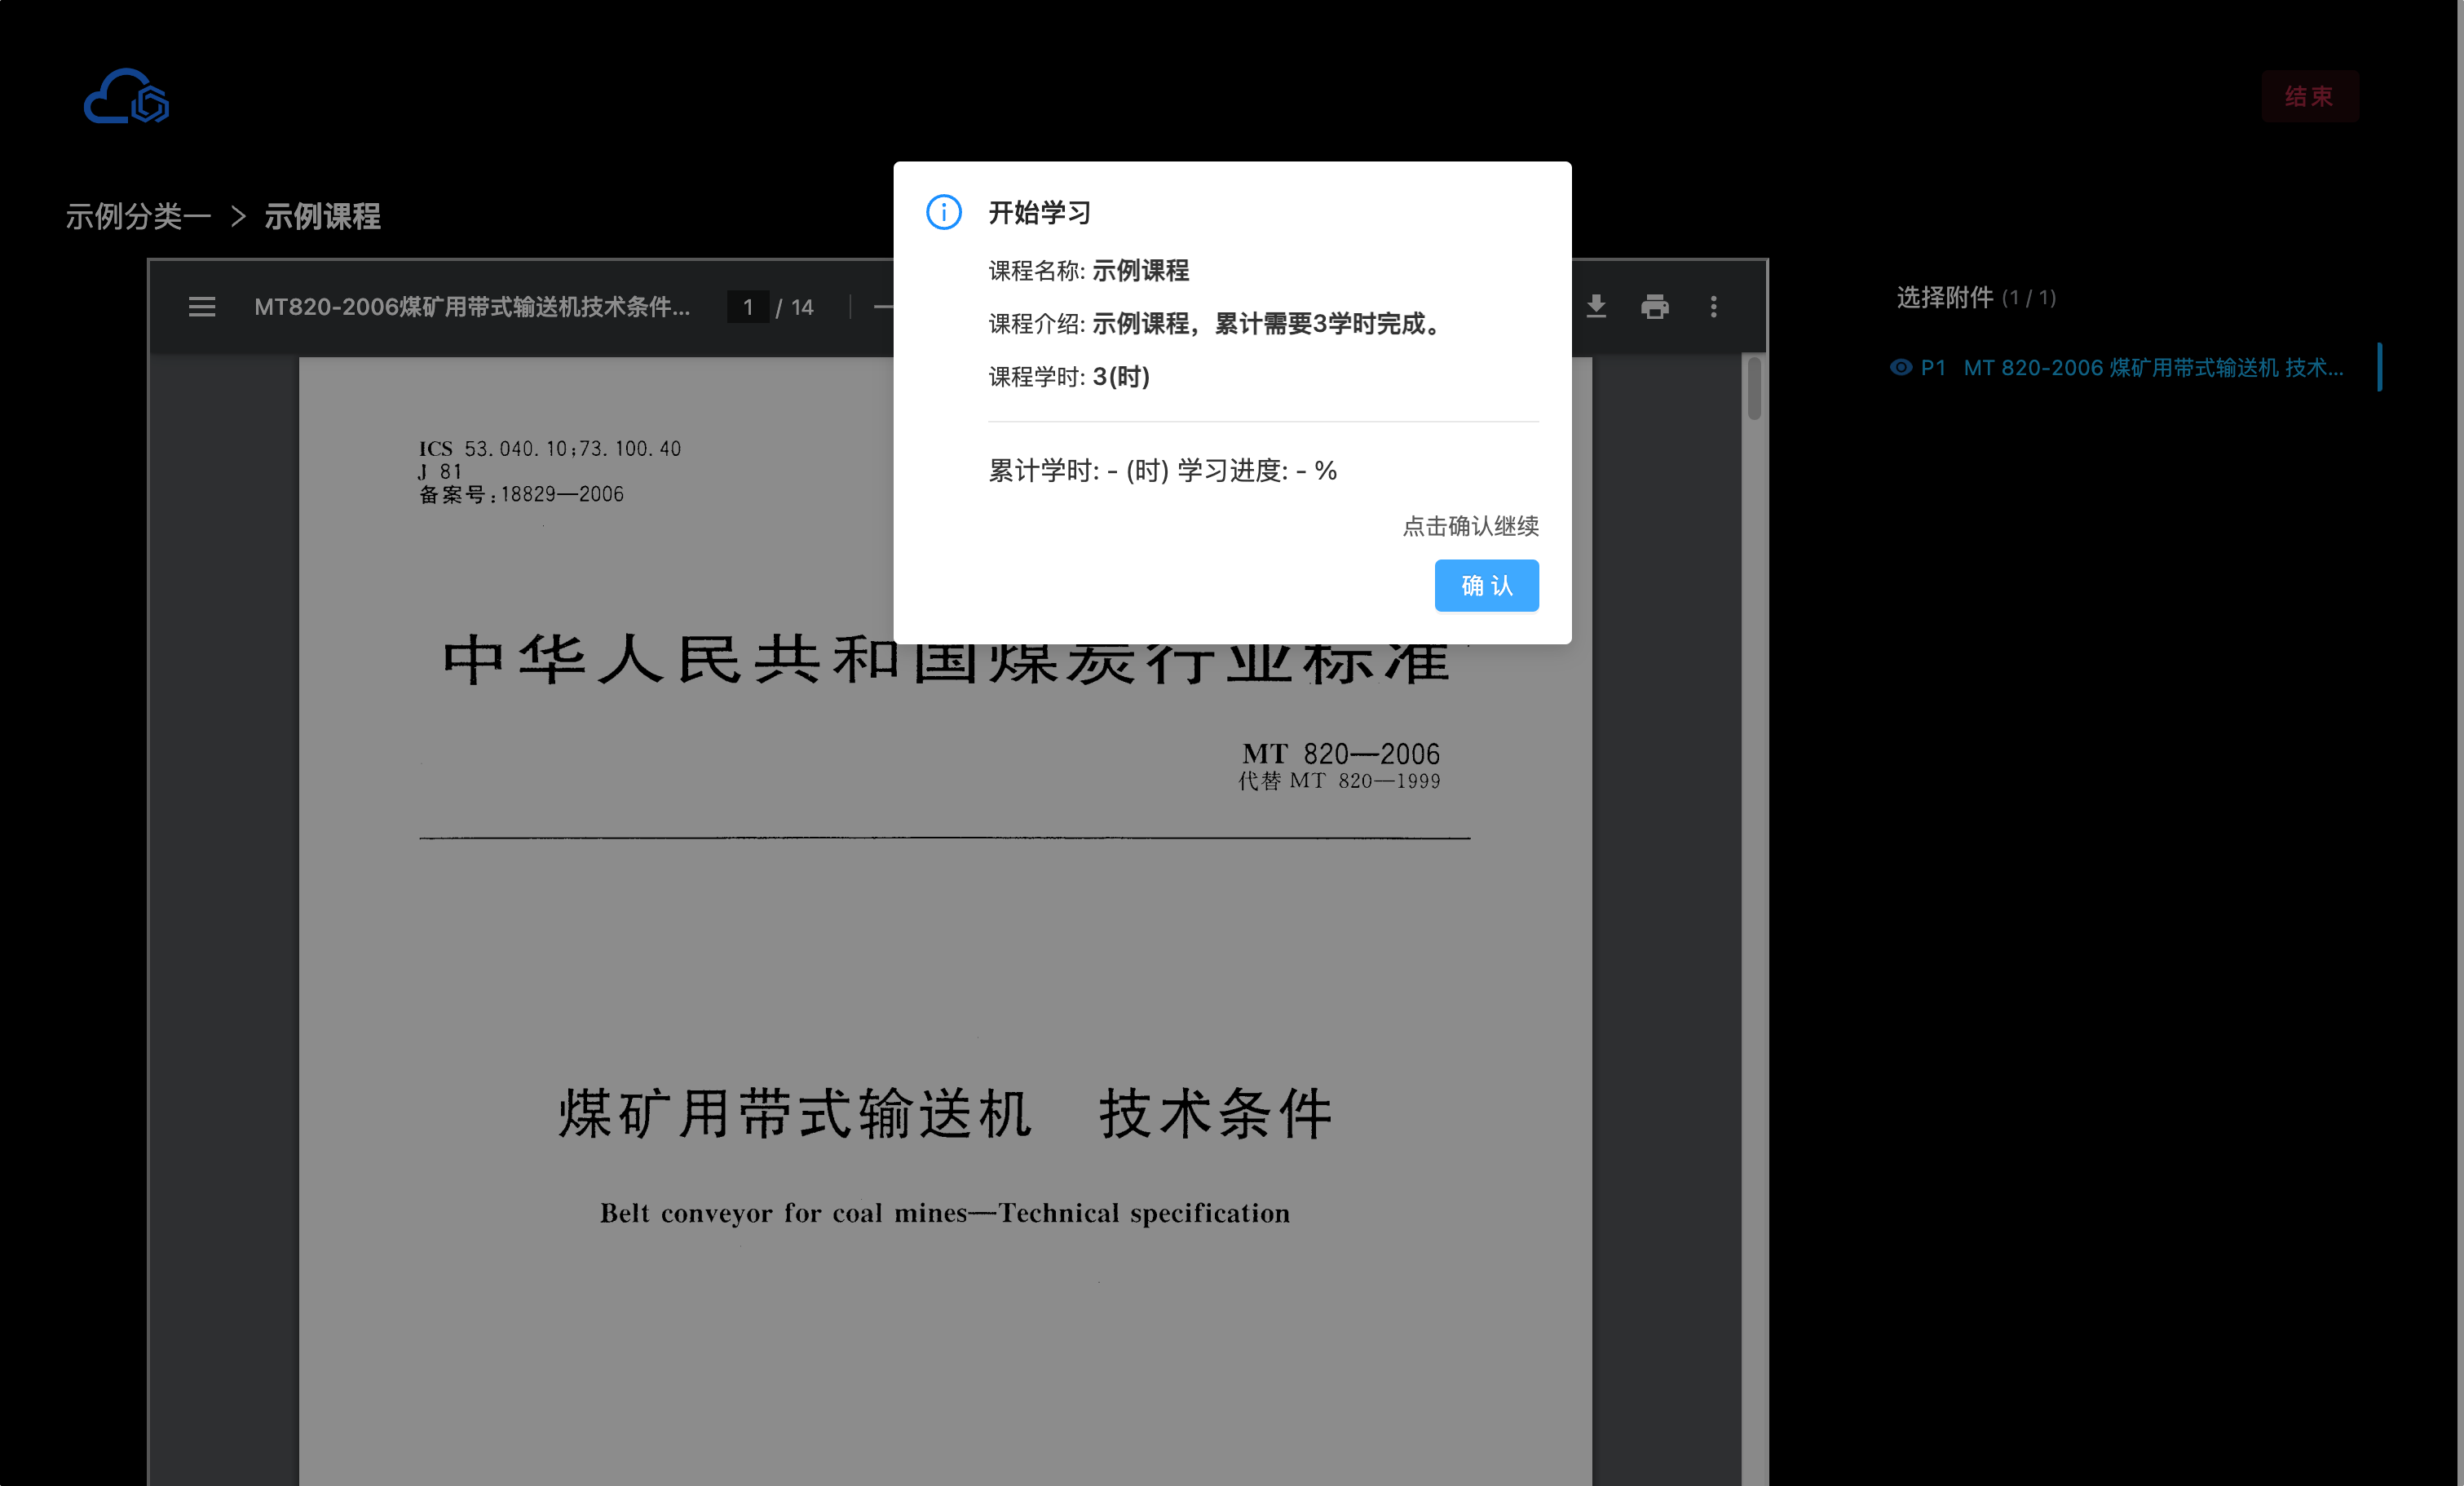Screen dimensions: 2464x1486
Task: Click the 课程学时: 3(时) line
Action: click(x=1069, y=376)
